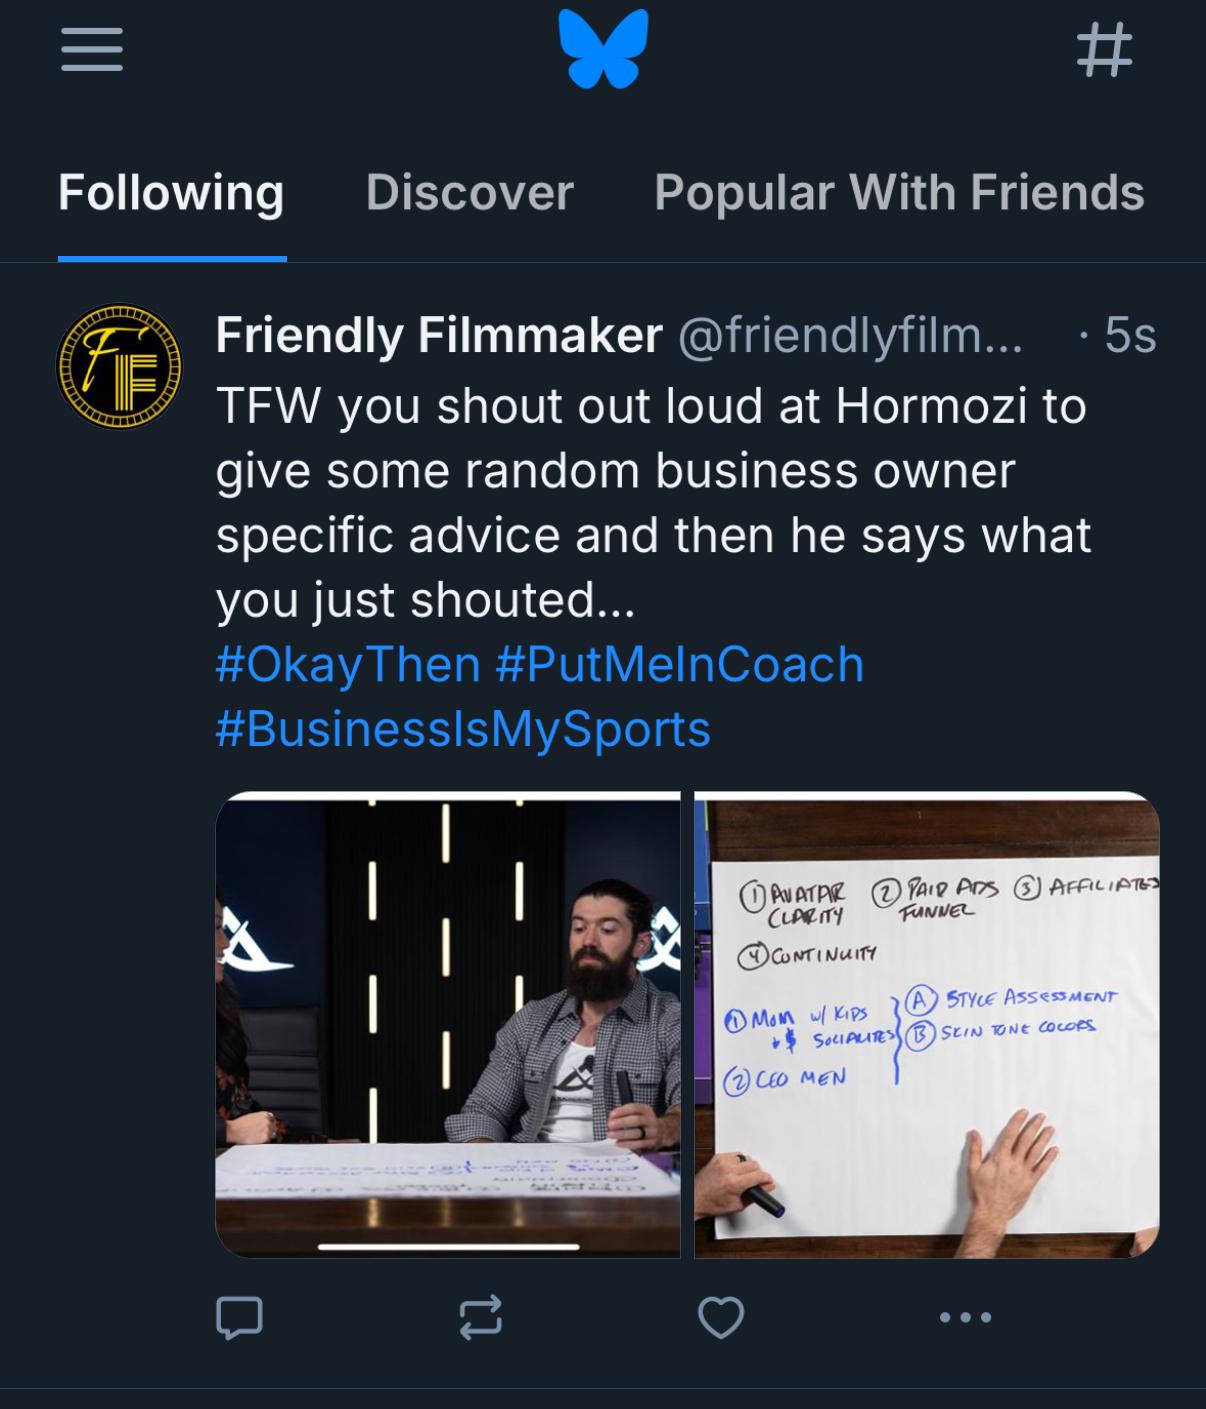
Task: Switch to the Following tab
Action: click(171, 193)
